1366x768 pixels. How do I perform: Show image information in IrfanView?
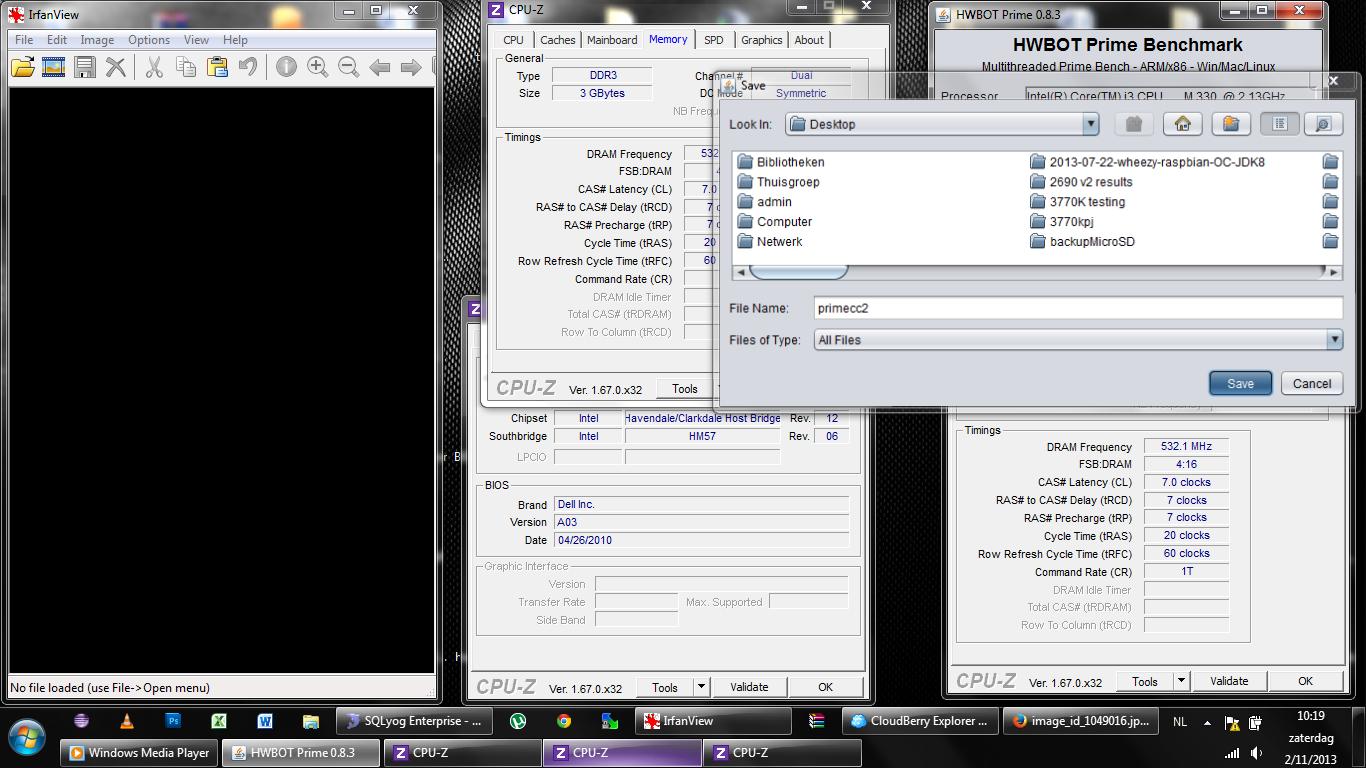(286, 67)
